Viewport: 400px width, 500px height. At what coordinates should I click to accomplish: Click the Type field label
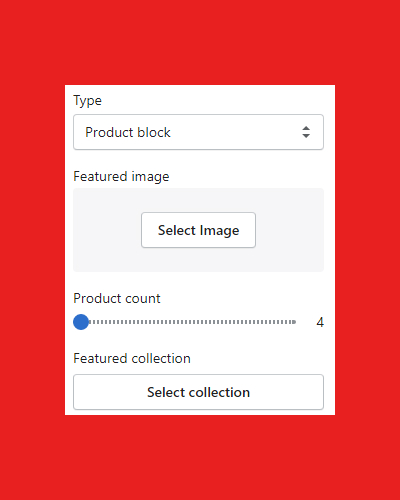click(87, 101)
